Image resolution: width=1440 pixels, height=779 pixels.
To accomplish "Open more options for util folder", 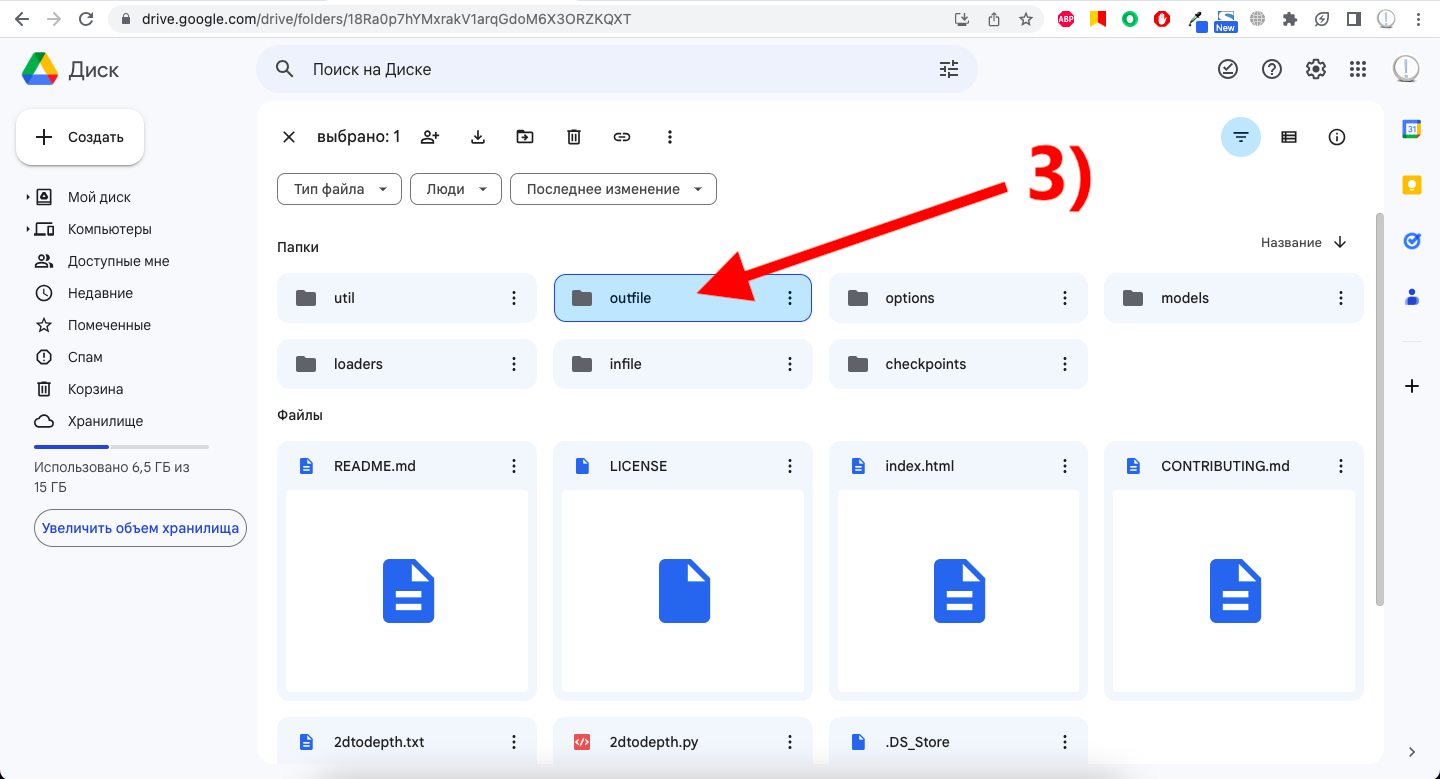I will pos(514,298).
